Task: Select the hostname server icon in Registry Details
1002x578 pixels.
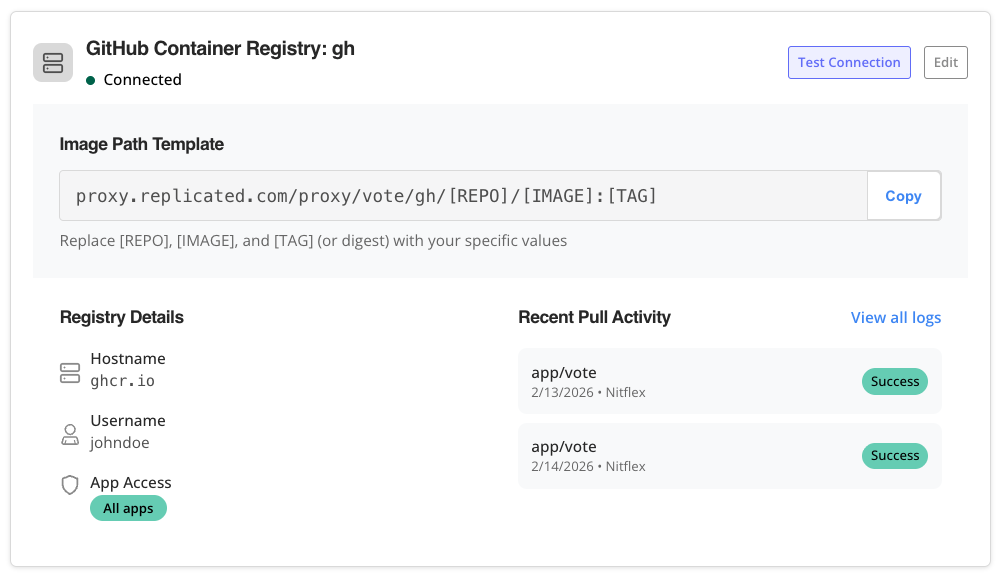Action: tap(69, 371)
